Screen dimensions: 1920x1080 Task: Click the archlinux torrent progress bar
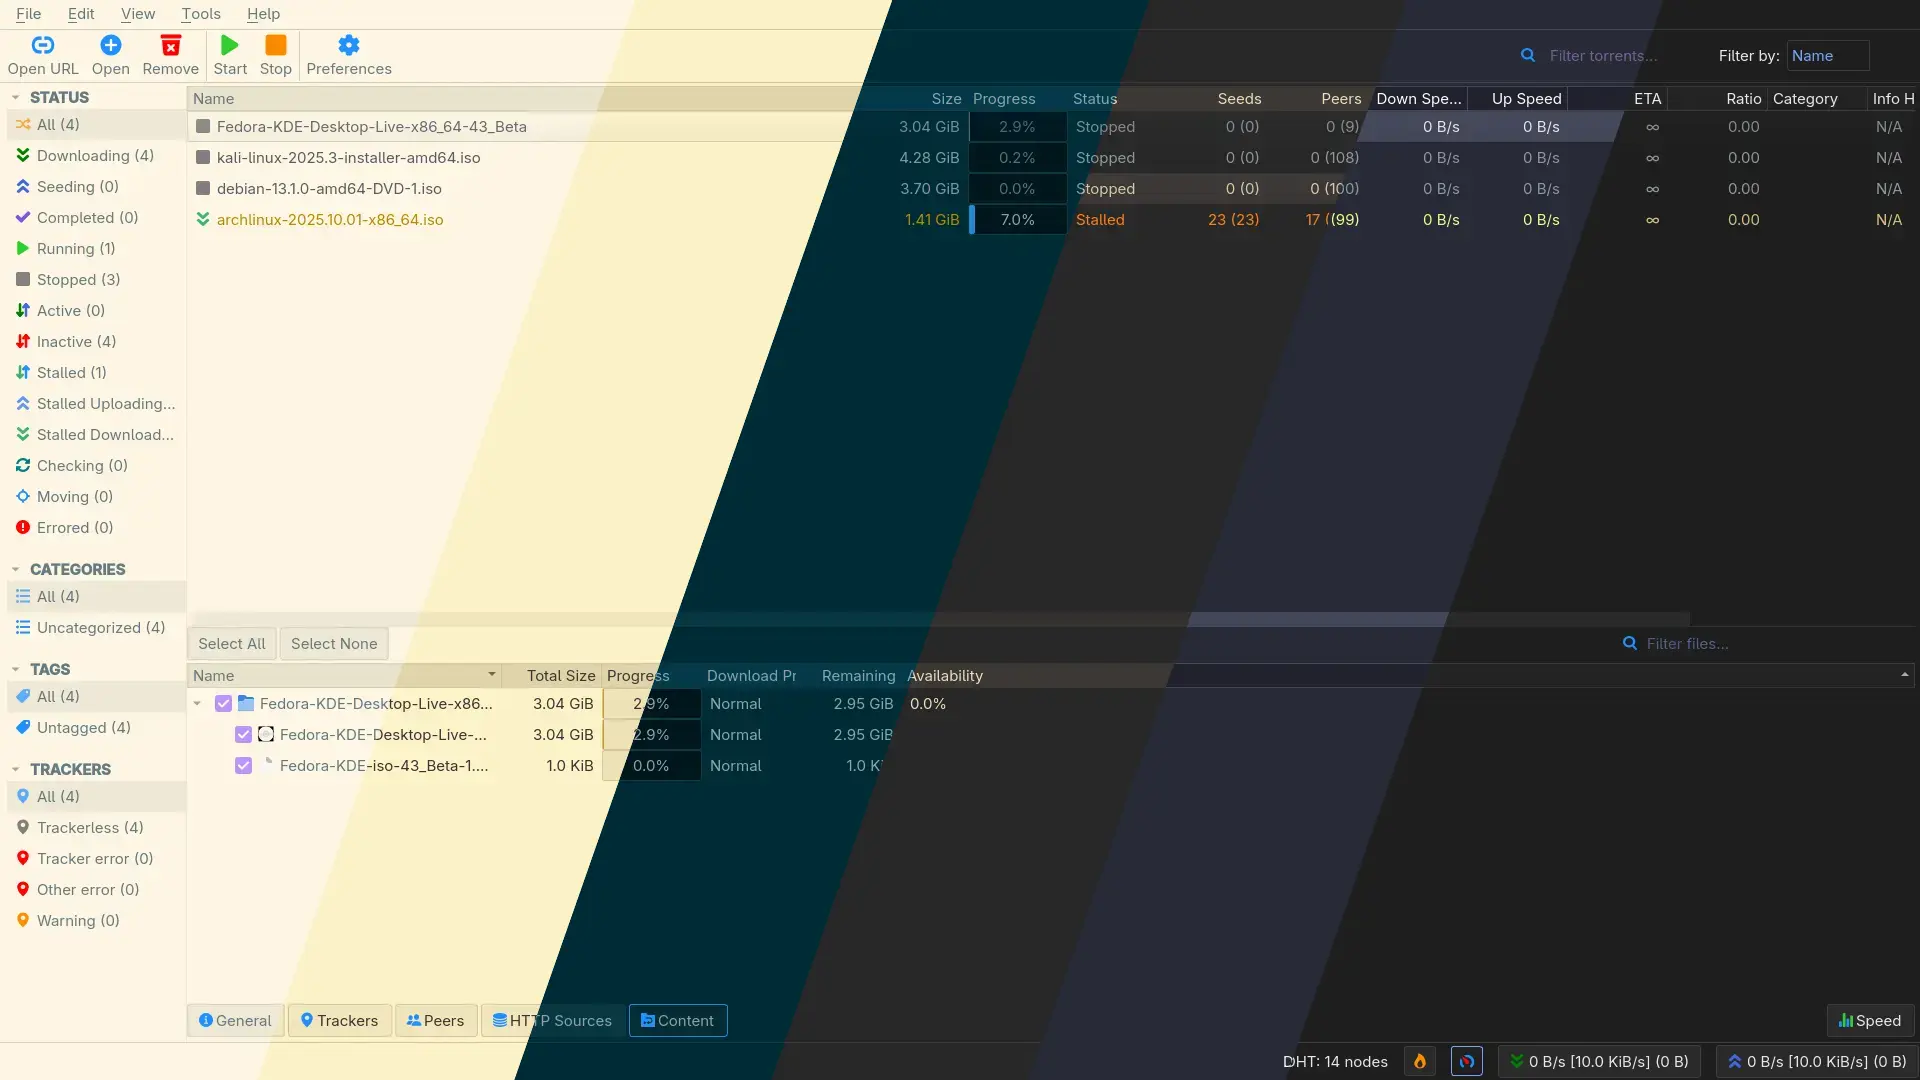[1017, 219]
